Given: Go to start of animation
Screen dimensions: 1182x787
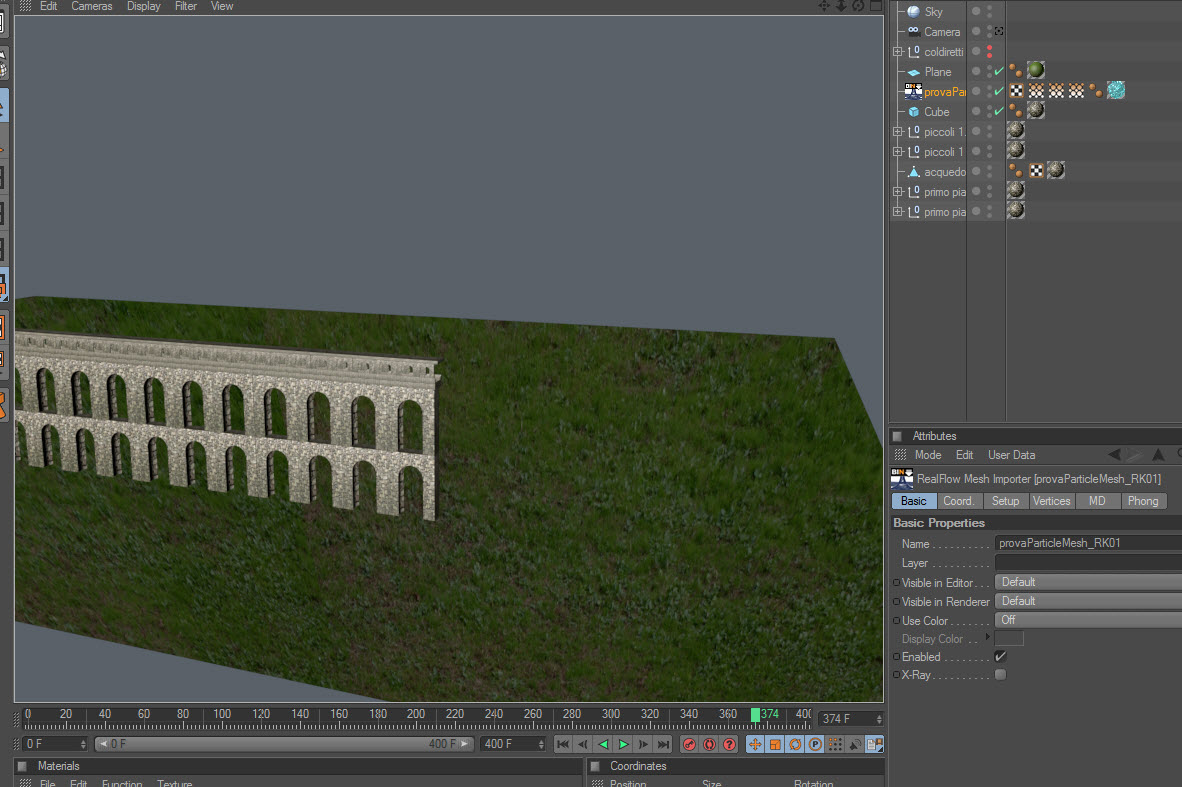Looking at the screenshot, I should (x=562, y=744).
